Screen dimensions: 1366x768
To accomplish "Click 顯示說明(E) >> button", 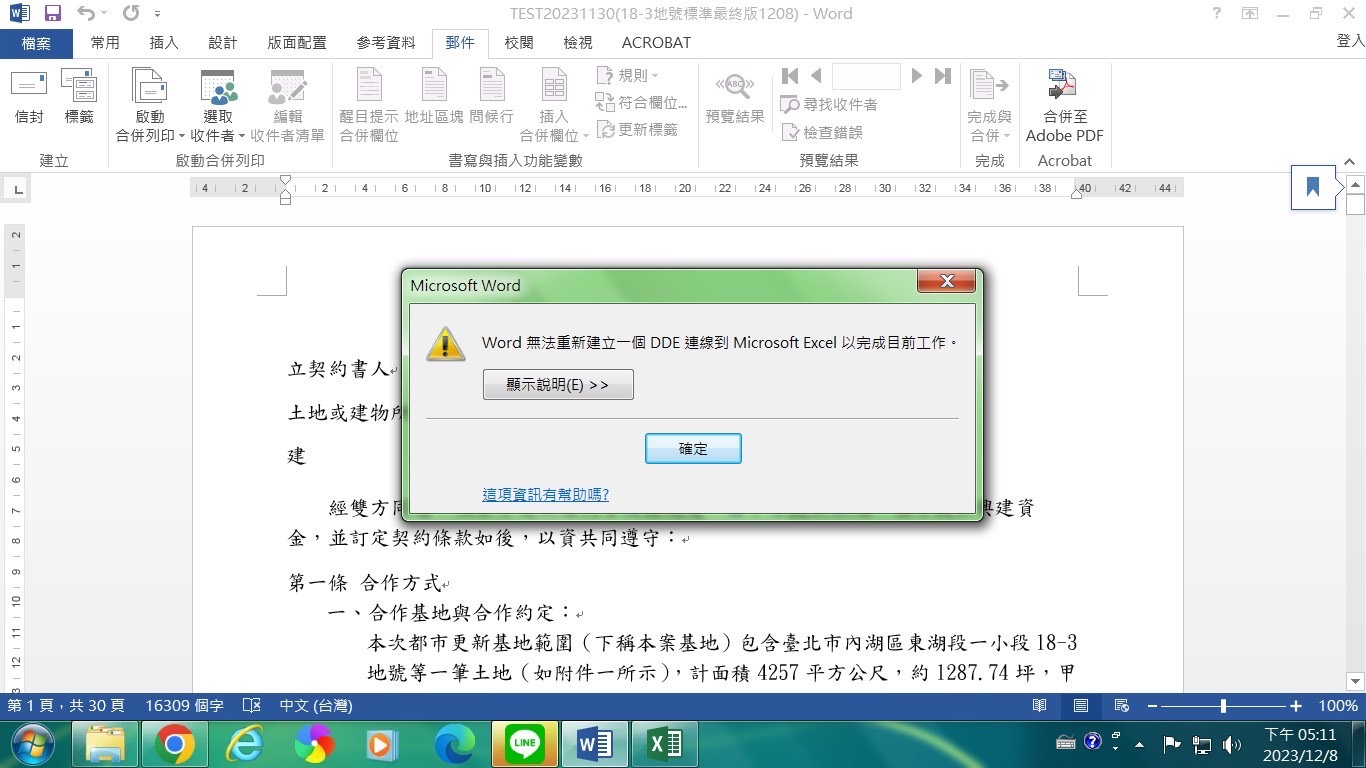I will click(x=558, y=385).
